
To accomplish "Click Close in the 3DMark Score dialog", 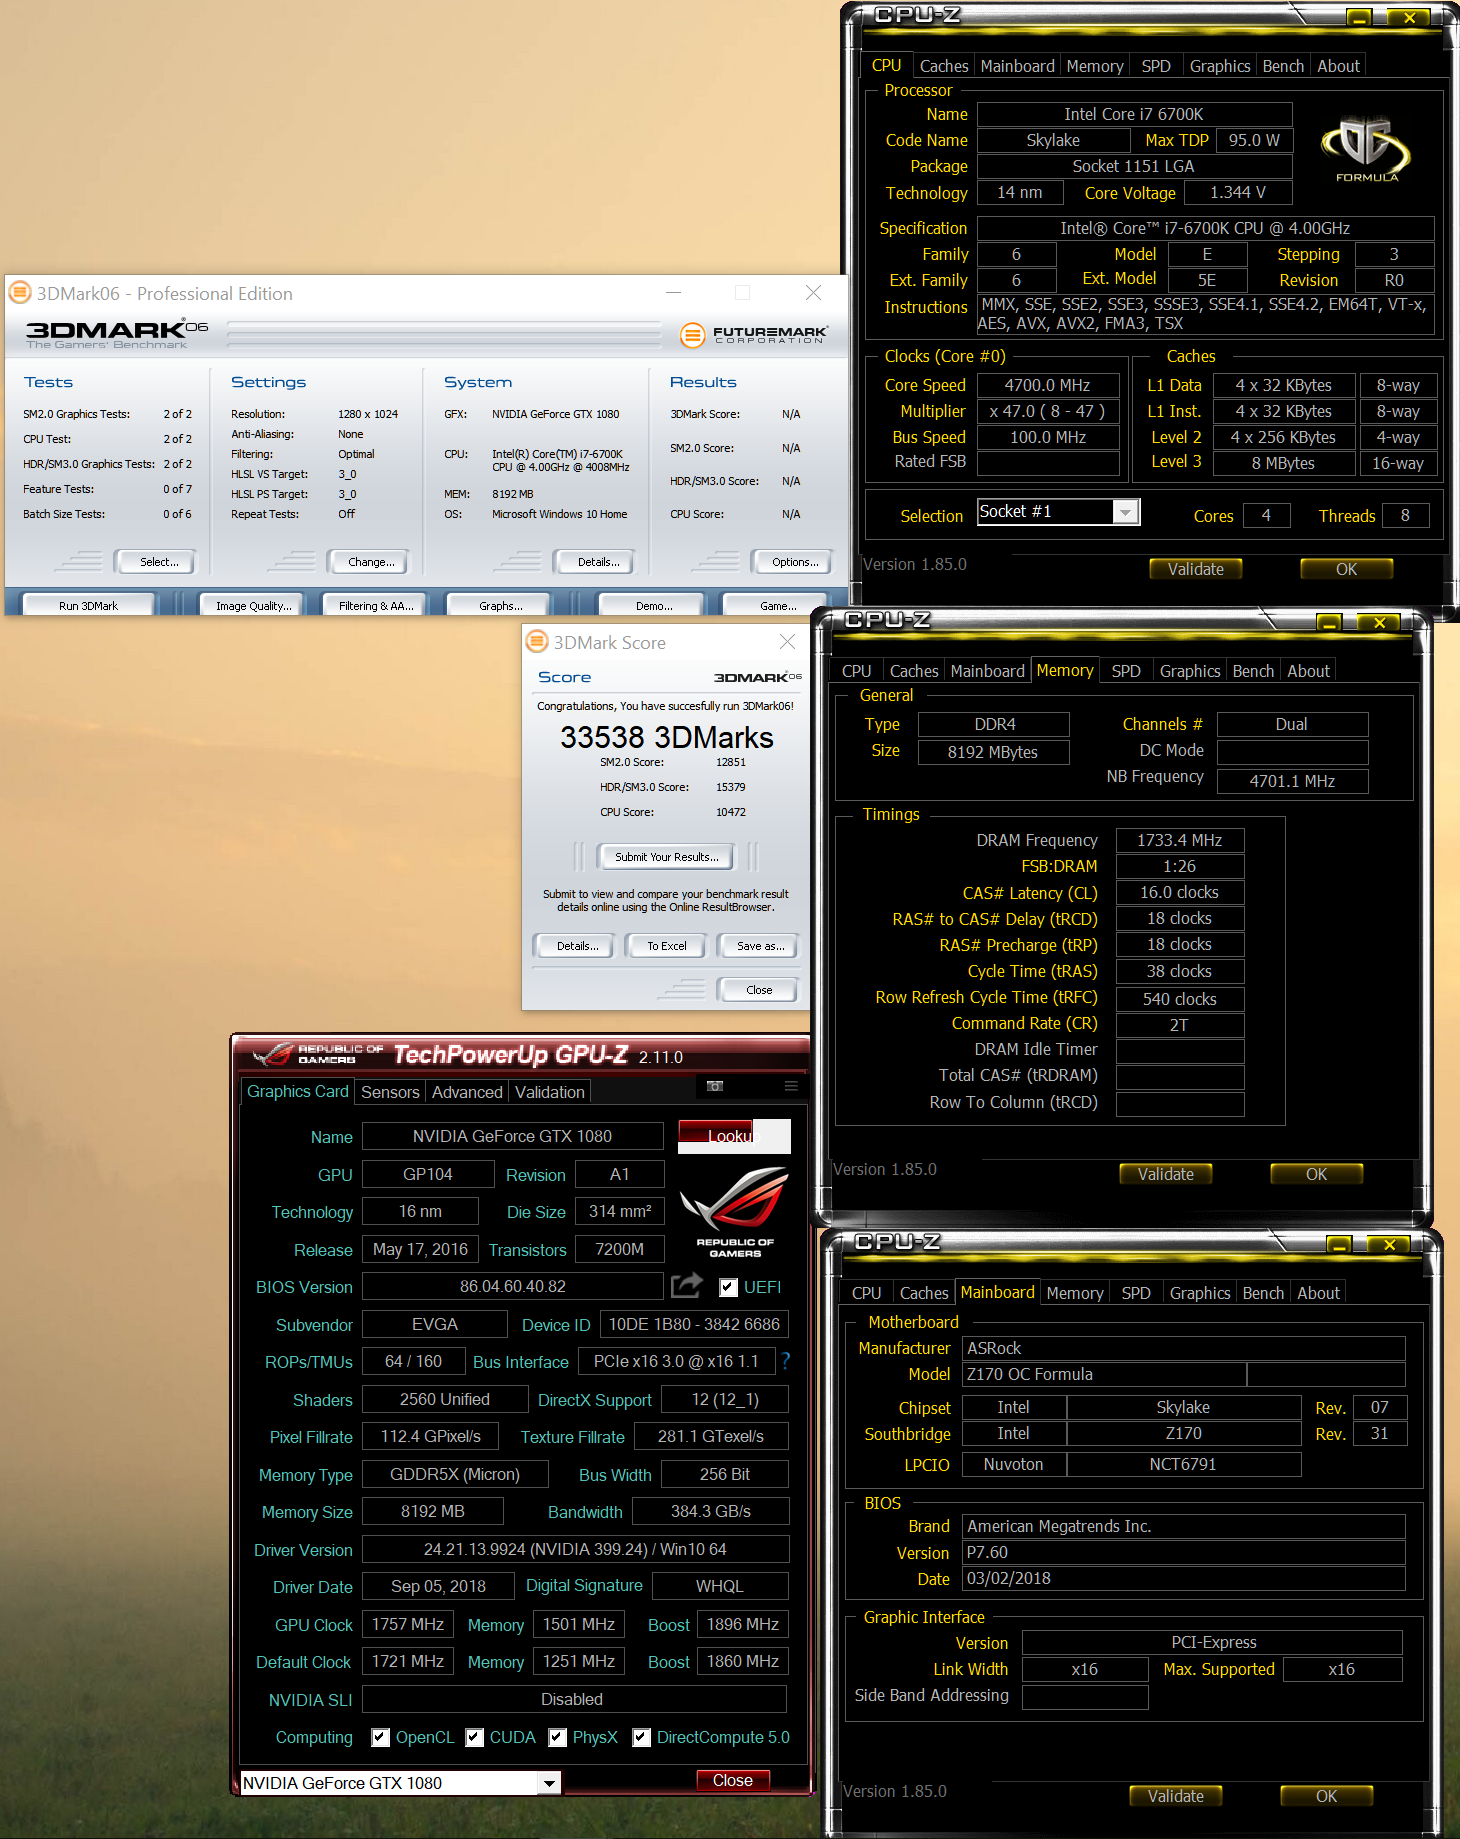I will pos(759,990).
